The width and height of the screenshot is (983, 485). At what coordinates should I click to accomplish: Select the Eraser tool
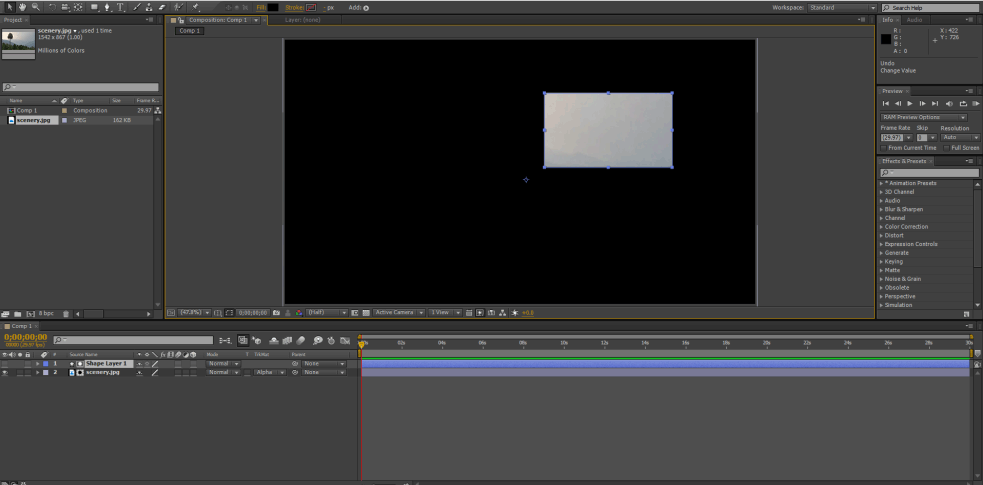pos(162,8)
